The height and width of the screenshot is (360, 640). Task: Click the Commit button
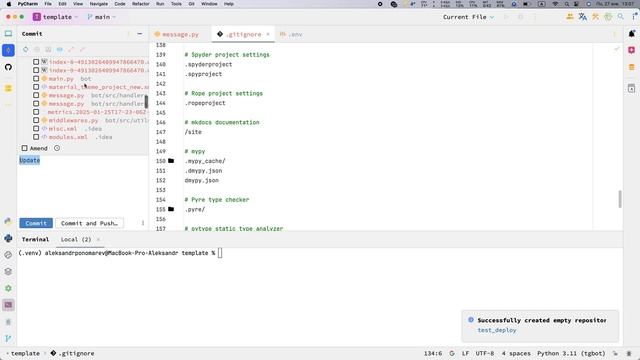[x=36, y=223]
